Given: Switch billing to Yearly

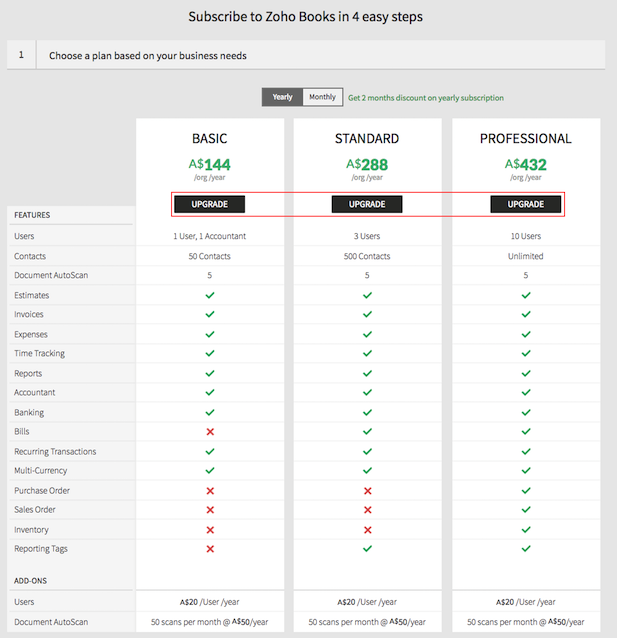Looking at the screenshot, I should [x=283, y=97].
